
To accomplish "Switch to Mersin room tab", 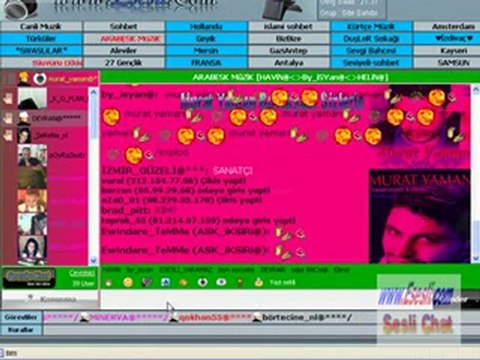I will point(206,51).
